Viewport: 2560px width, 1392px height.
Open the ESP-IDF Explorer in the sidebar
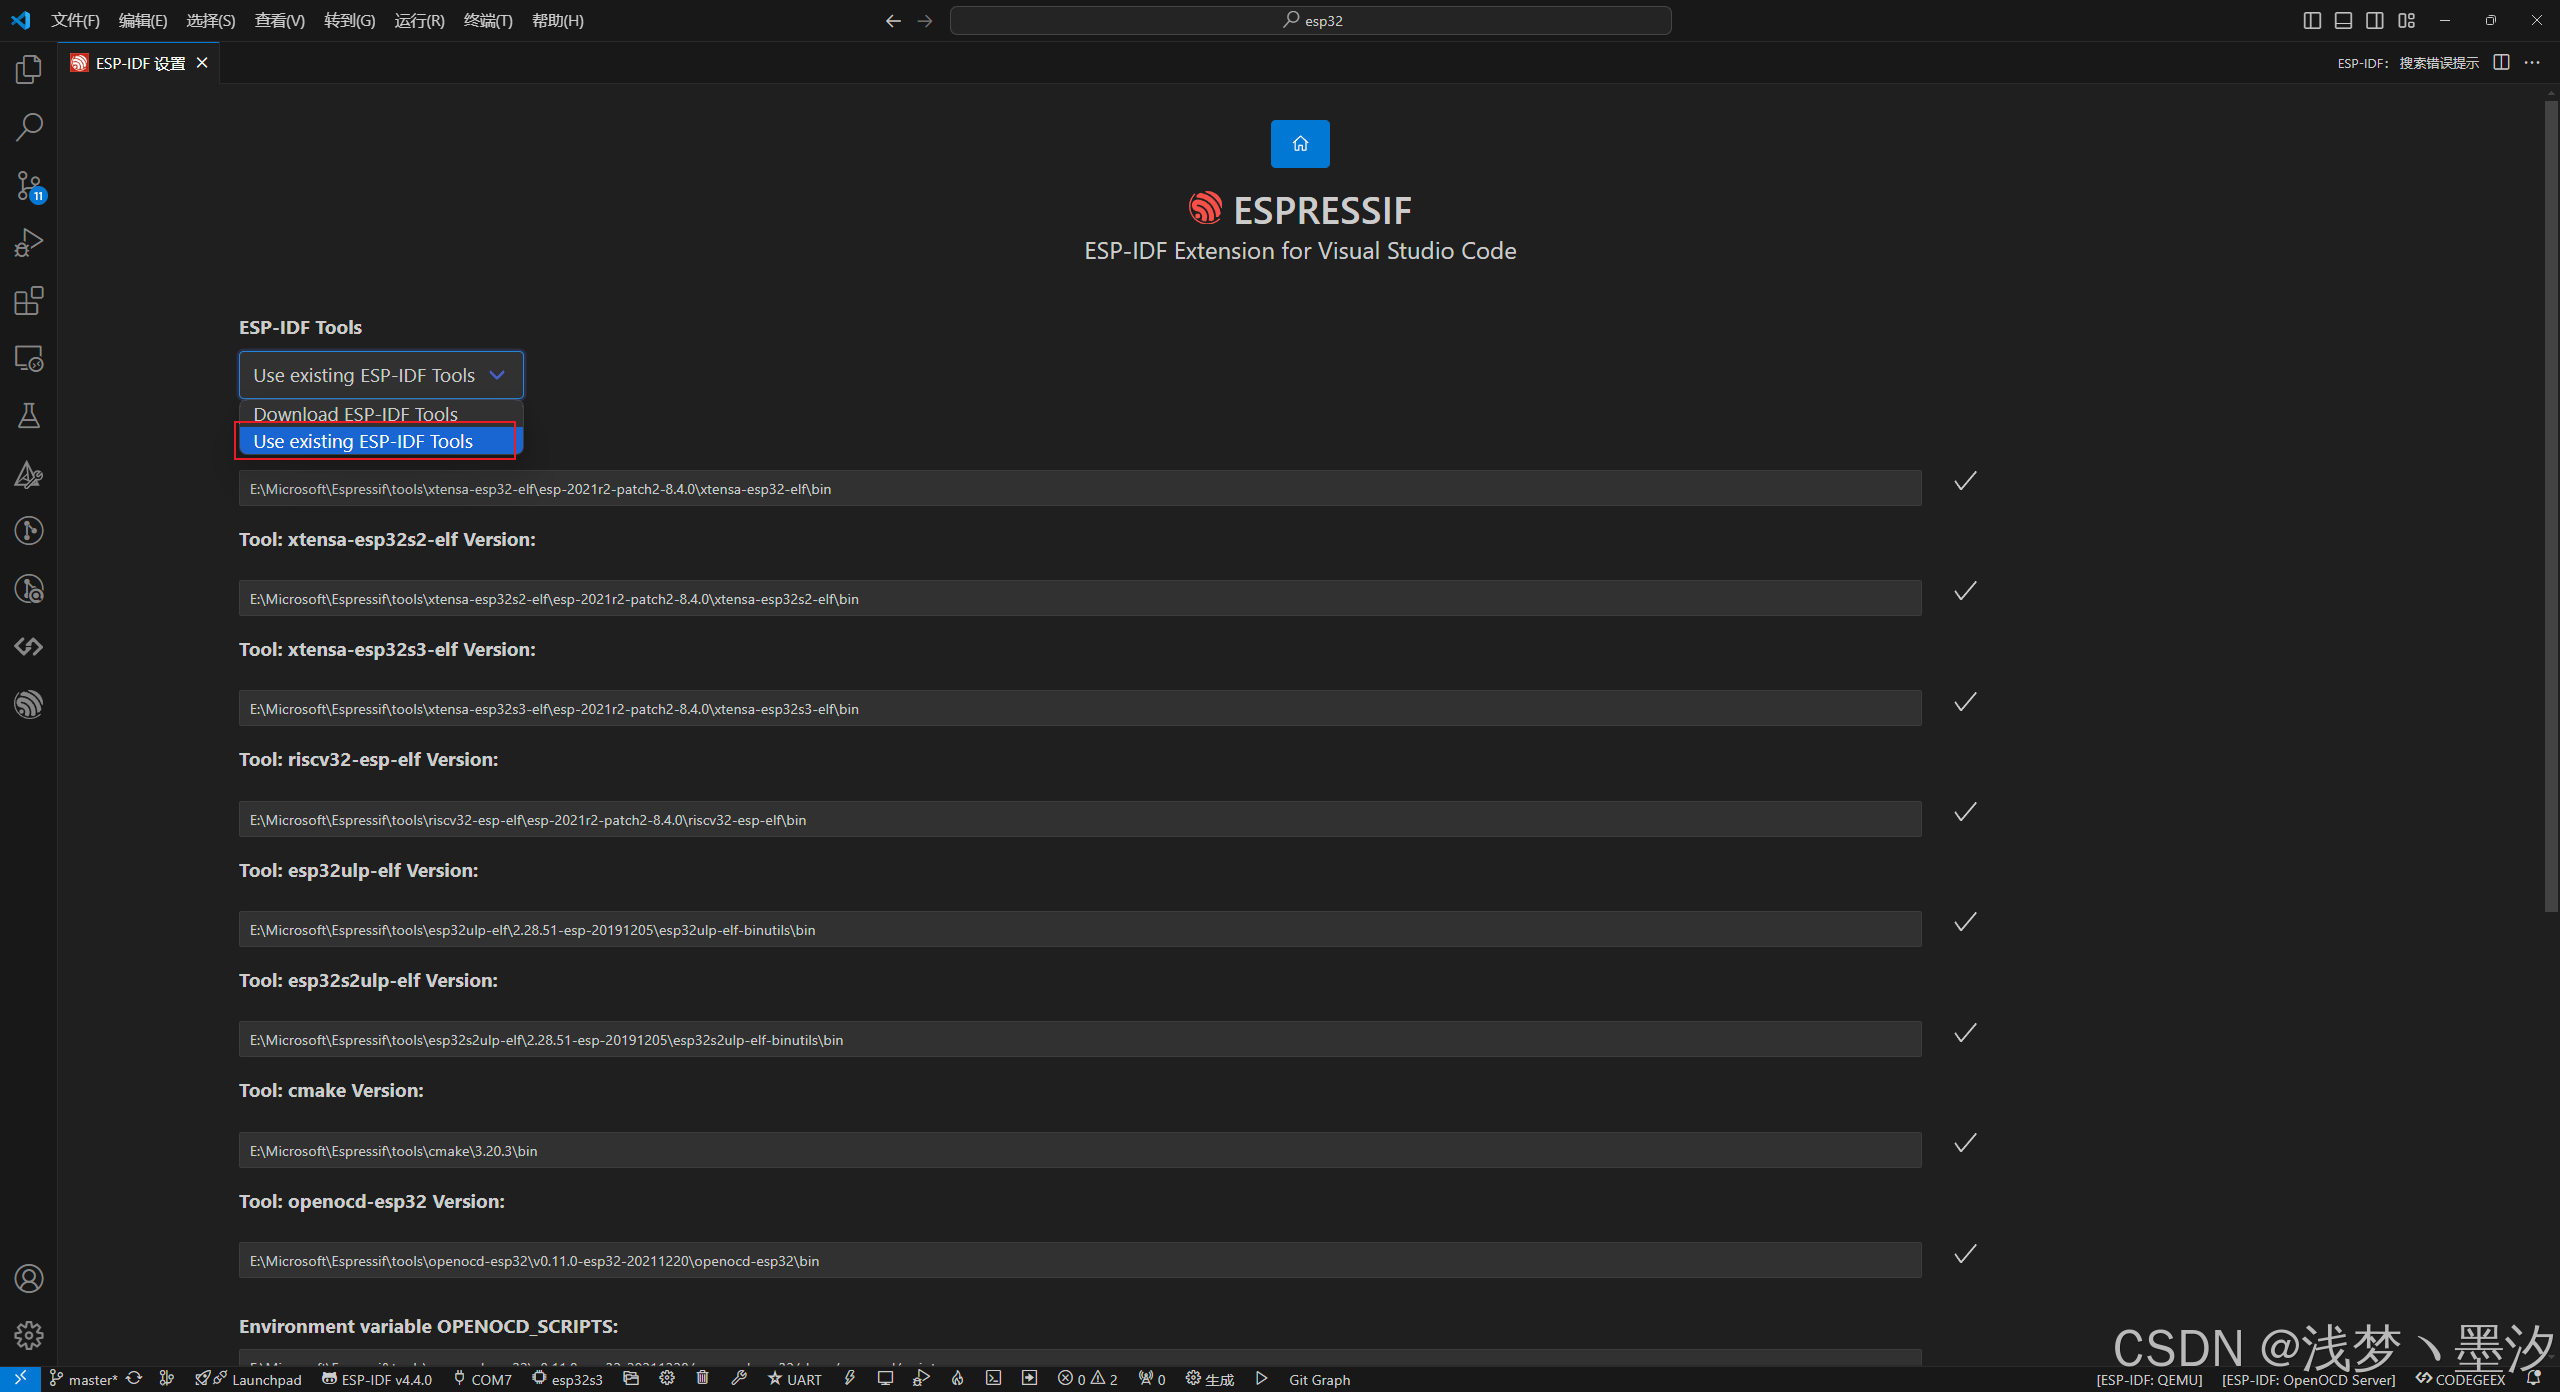coord(29,704)
